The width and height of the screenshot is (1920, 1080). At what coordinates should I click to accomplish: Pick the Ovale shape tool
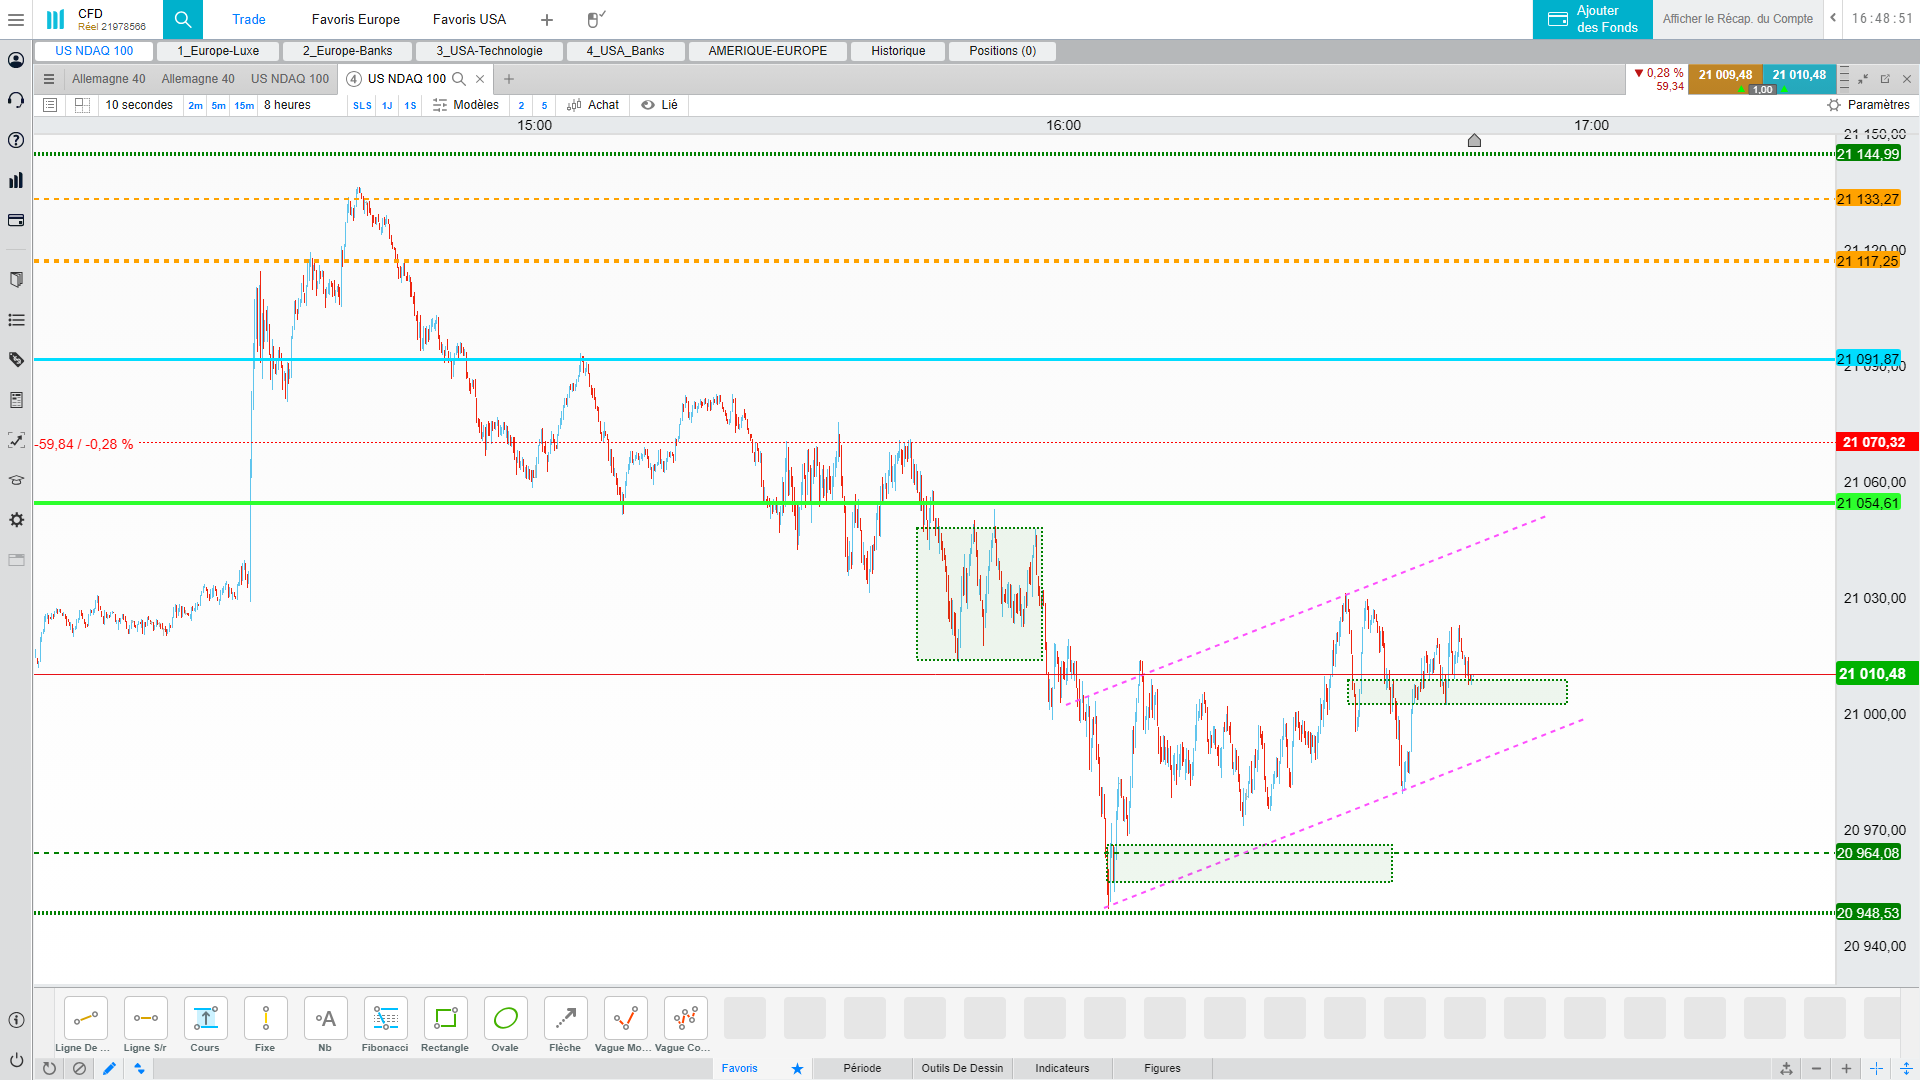(x=505, y=1019)
